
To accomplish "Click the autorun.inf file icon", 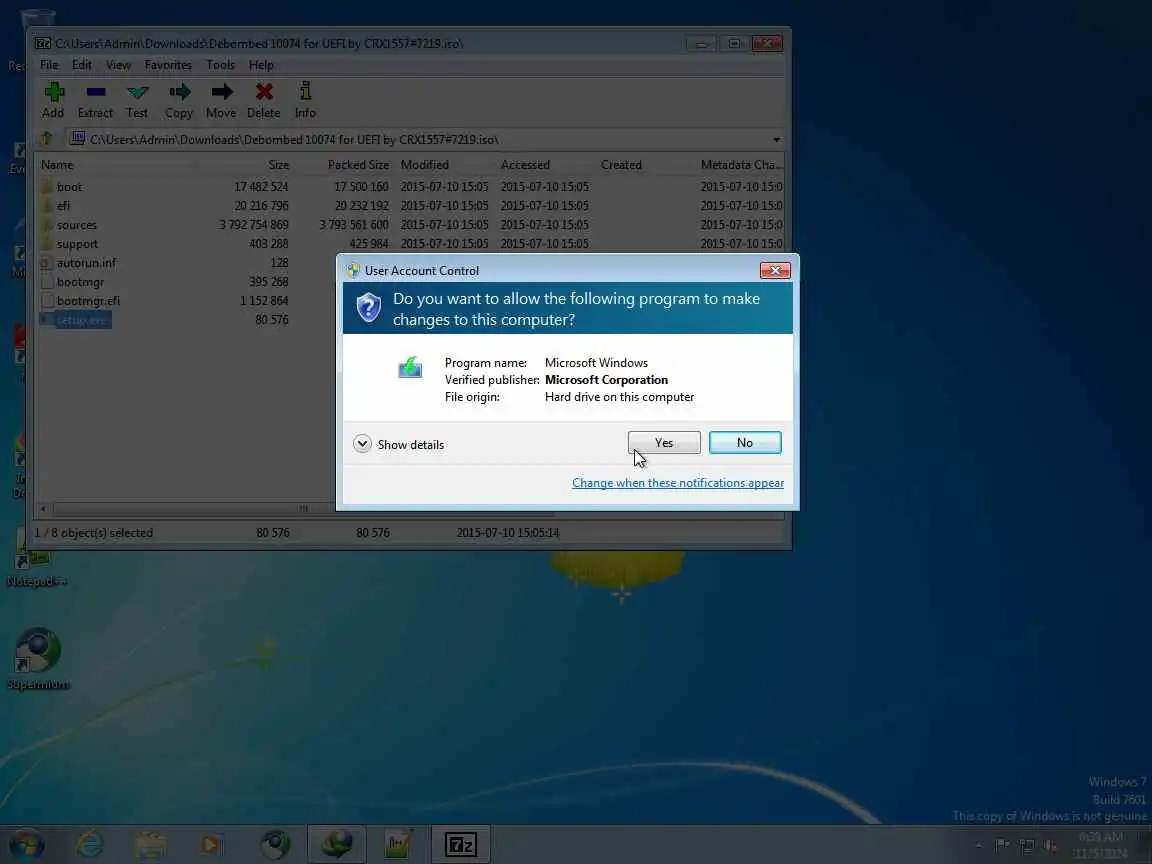I will [46, 263].
